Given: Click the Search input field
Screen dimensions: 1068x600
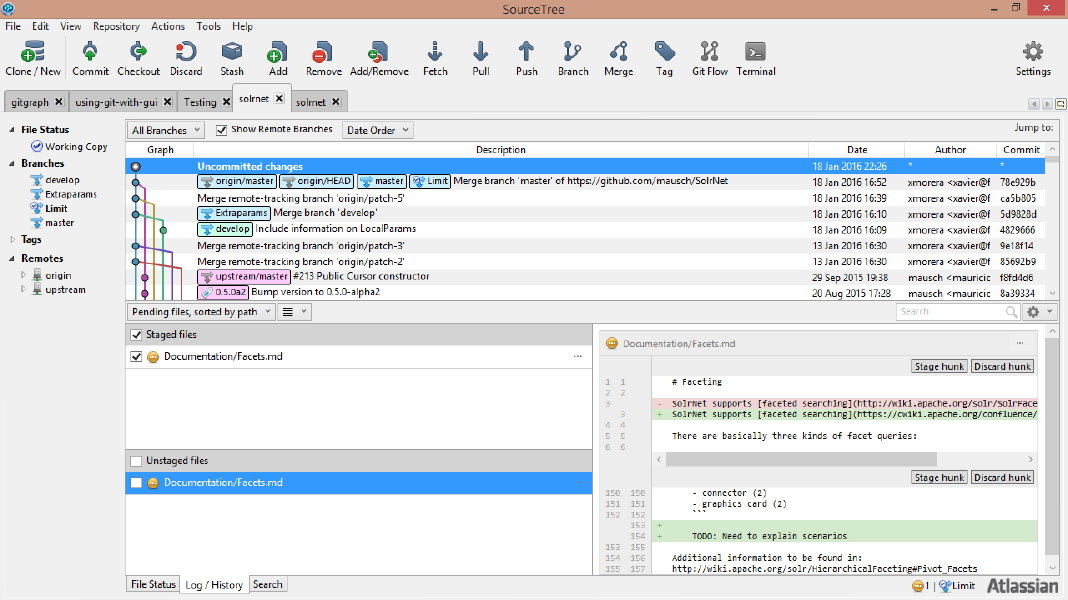Looking at the screenshot, I should point(951,311).
